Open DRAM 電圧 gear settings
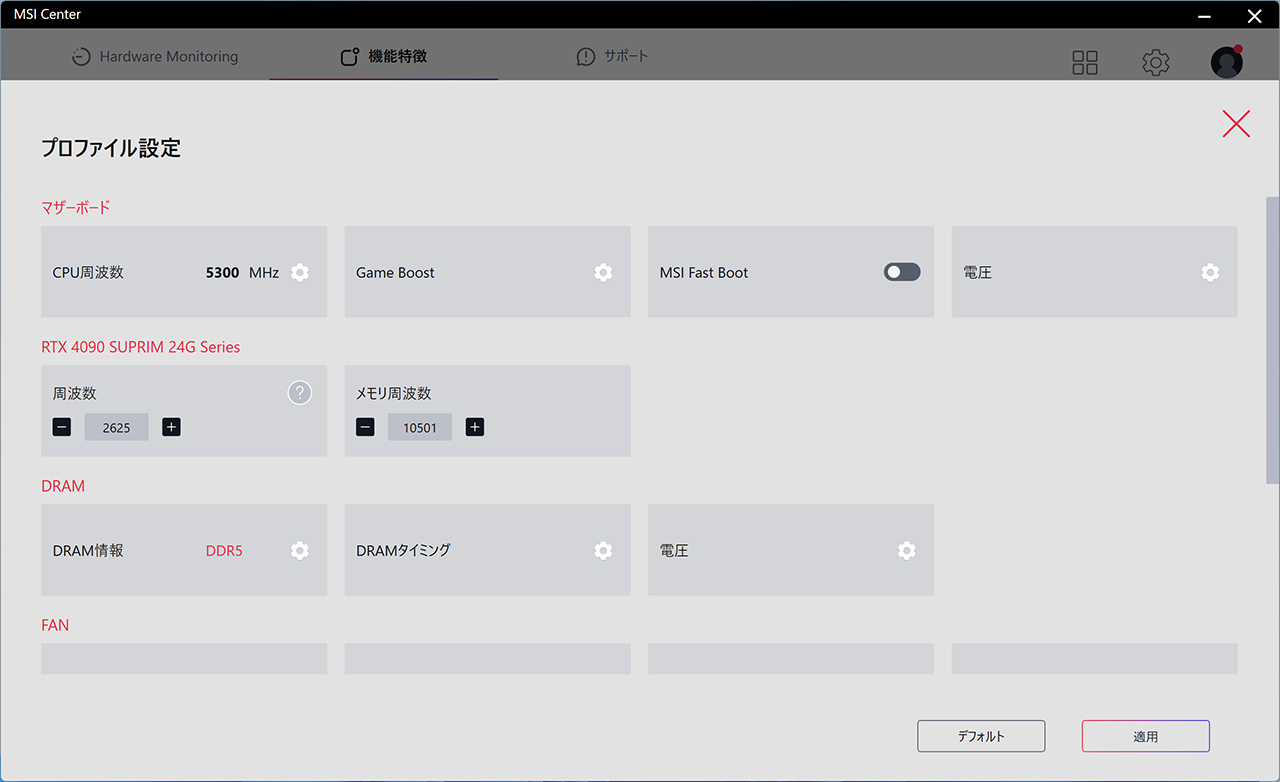The image size is (1280, 782). click(907, 550)
